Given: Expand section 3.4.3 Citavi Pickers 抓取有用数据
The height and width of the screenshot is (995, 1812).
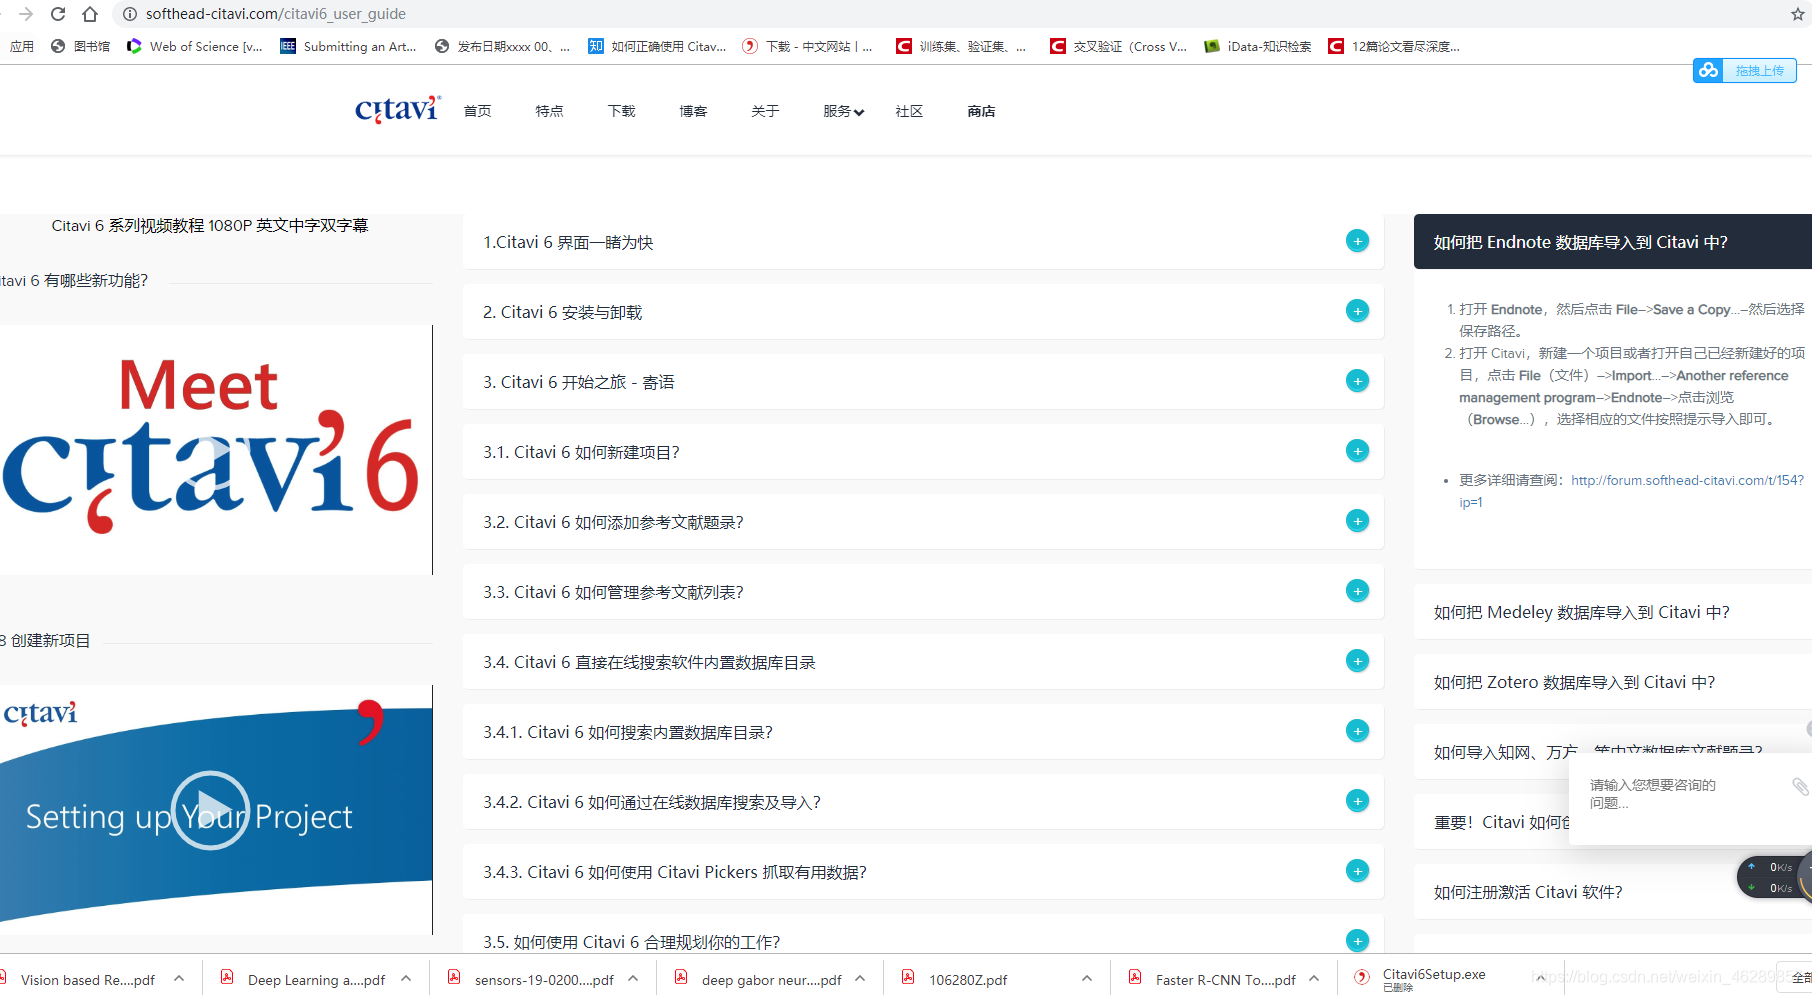Looking at the screenshot, I should coord(1357,871).
